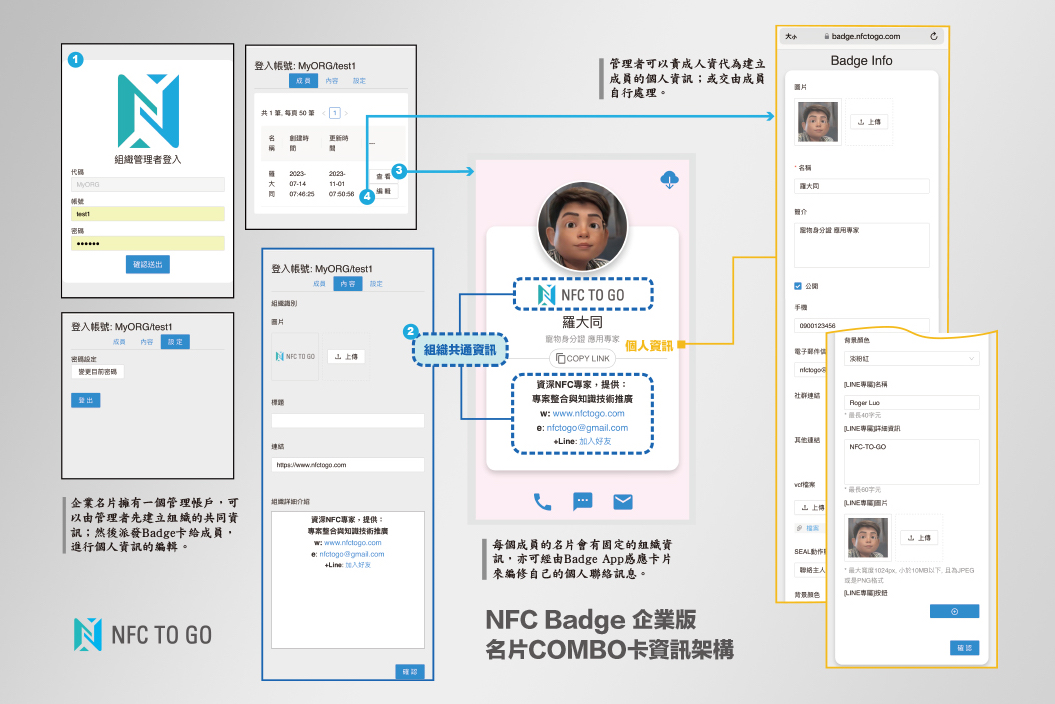Toggle the 公開 checkbox in Badge Info
This screenshot has width=1055, height=704.
tap(798, 286)
